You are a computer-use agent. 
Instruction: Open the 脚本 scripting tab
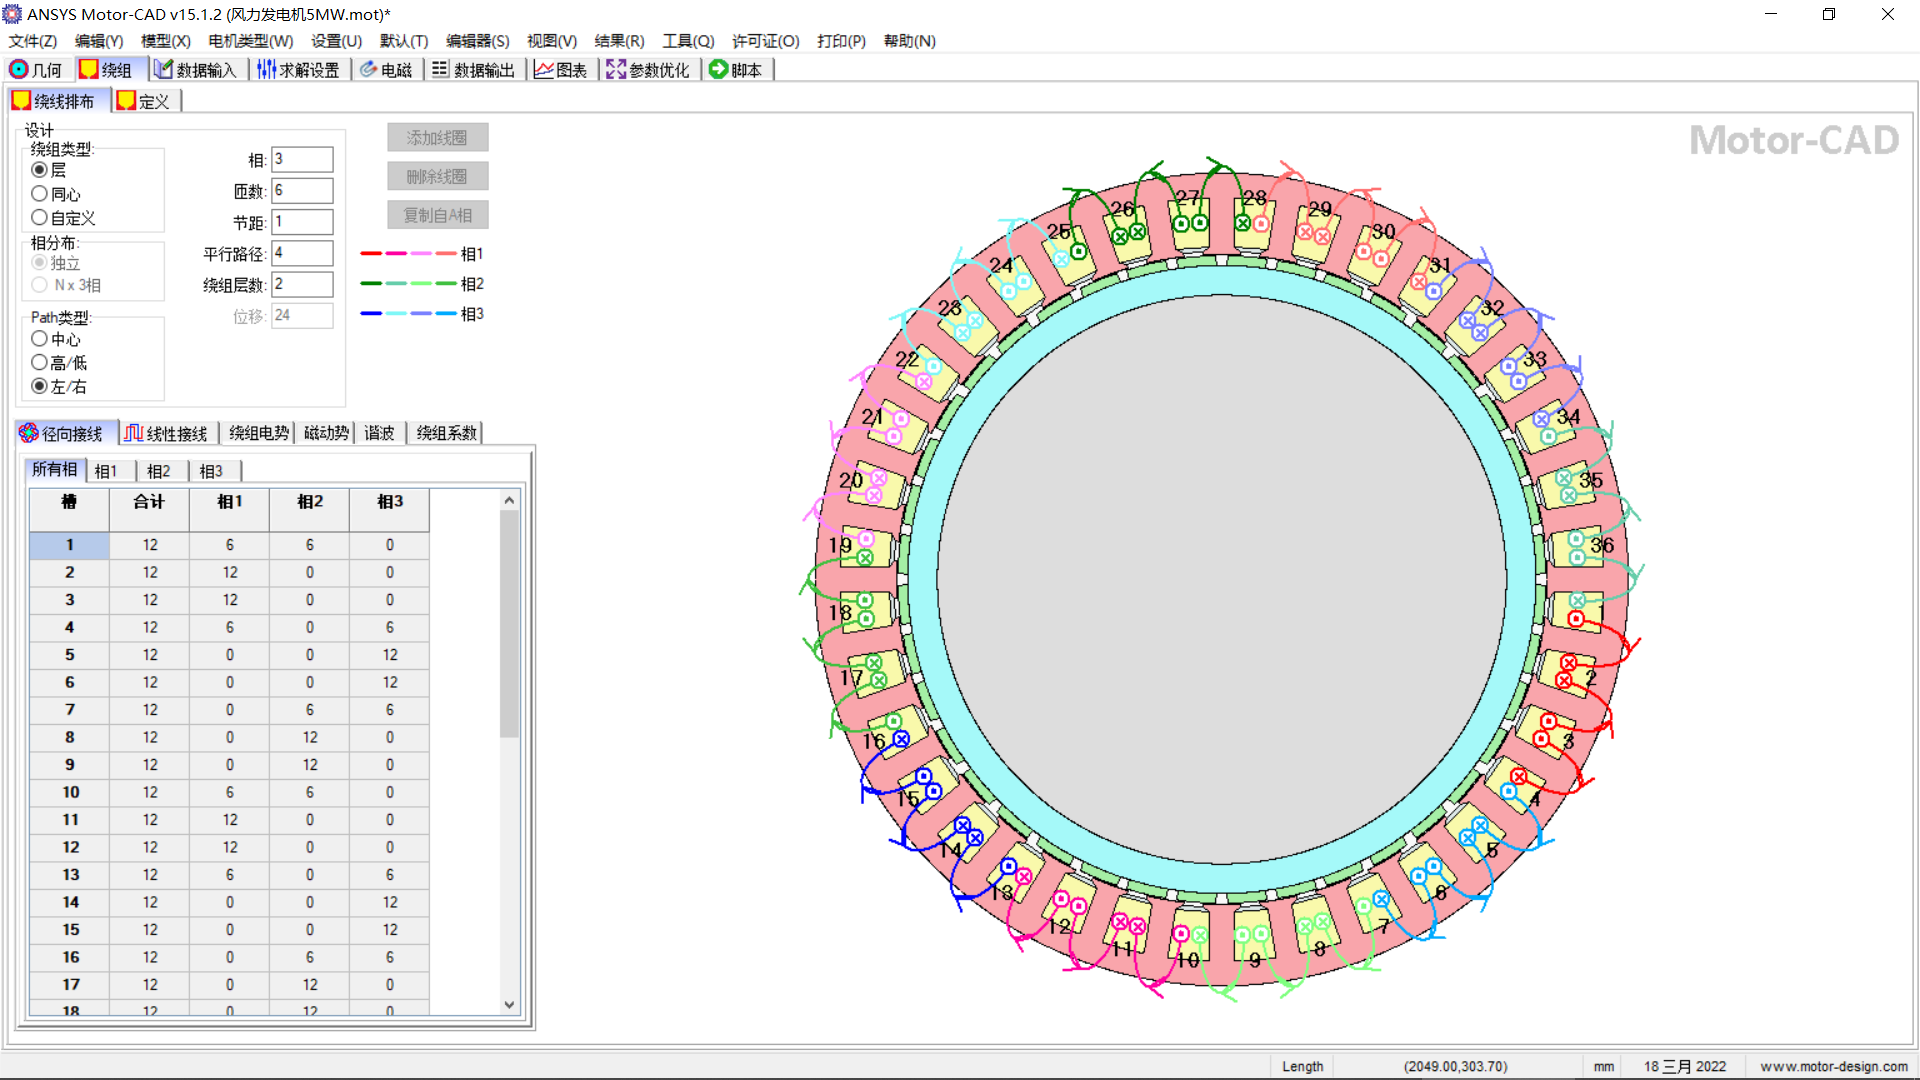[736, 70]
